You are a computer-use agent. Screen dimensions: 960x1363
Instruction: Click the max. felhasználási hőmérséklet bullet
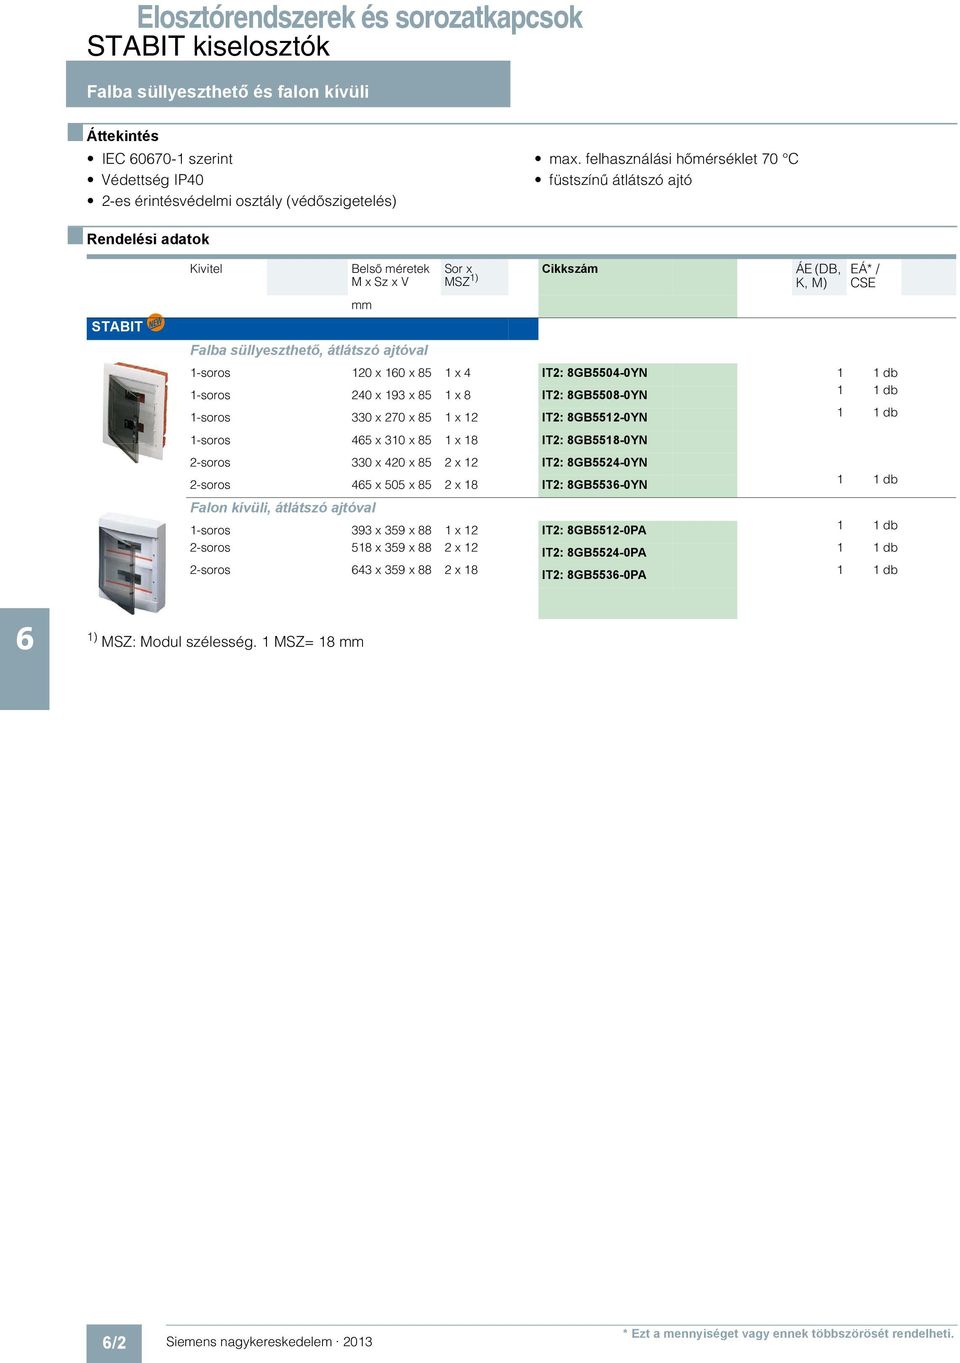tap(674, 159)
